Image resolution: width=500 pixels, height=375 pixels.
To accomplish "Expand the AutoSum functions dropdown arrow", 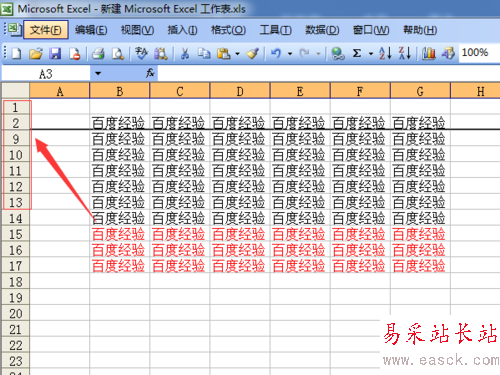I will tap(371, 54).
